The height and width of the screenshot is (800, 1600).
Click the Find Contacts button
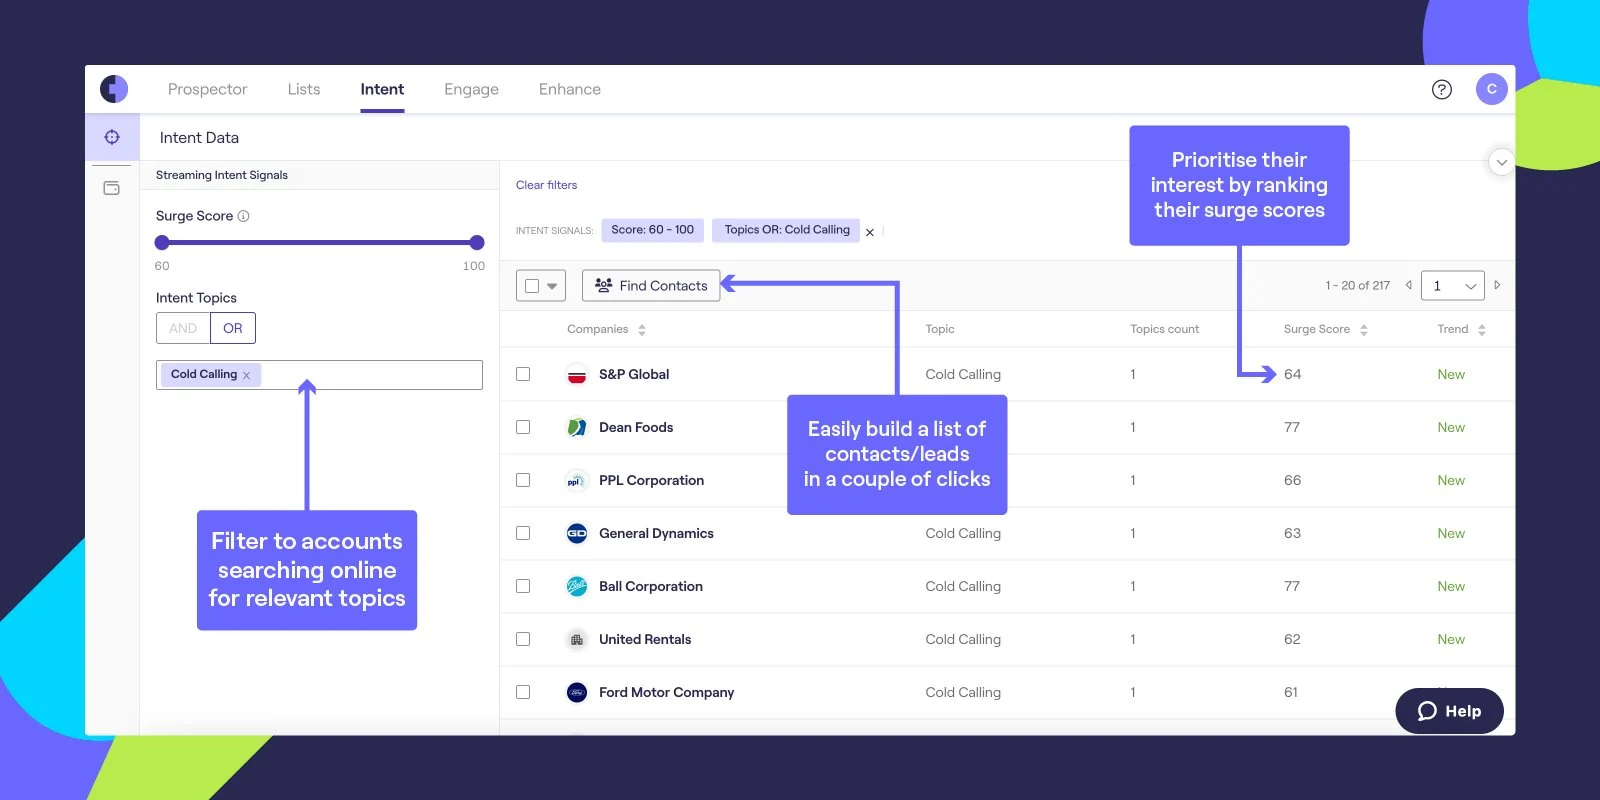tap(651, 286)
